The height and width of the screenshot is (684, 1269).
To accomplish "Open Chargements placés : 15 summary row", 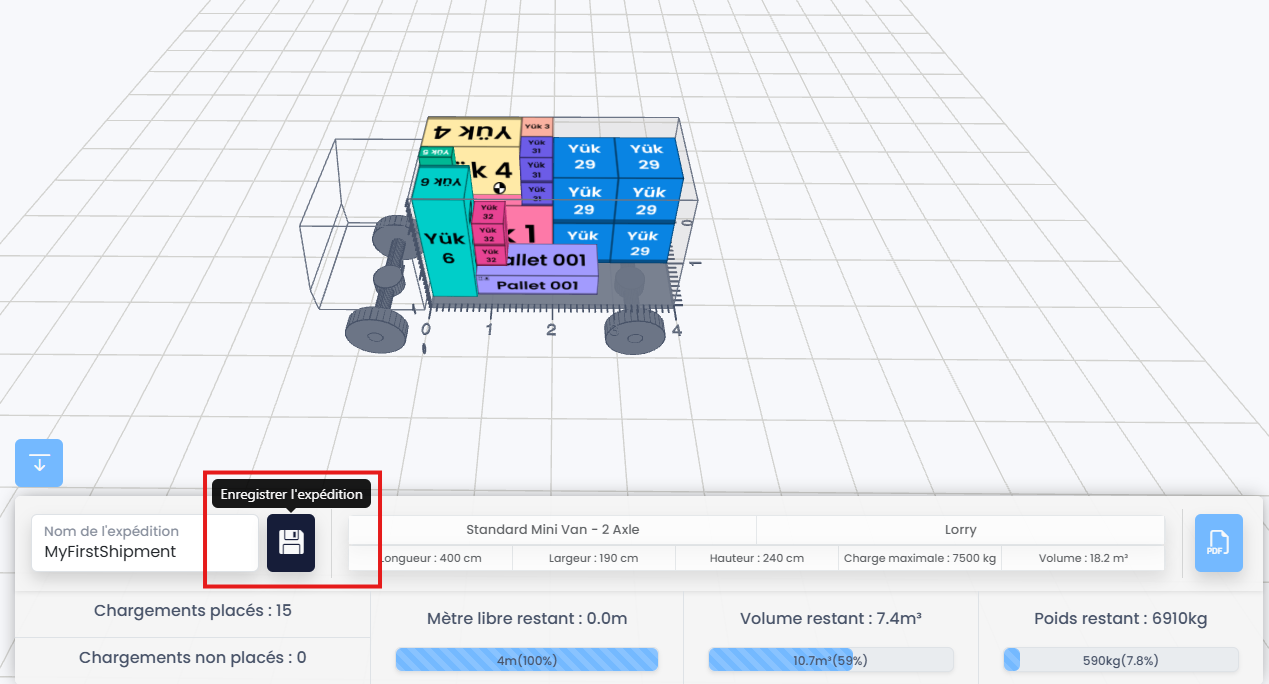I will pyautogui.click(x=192, y=610).
